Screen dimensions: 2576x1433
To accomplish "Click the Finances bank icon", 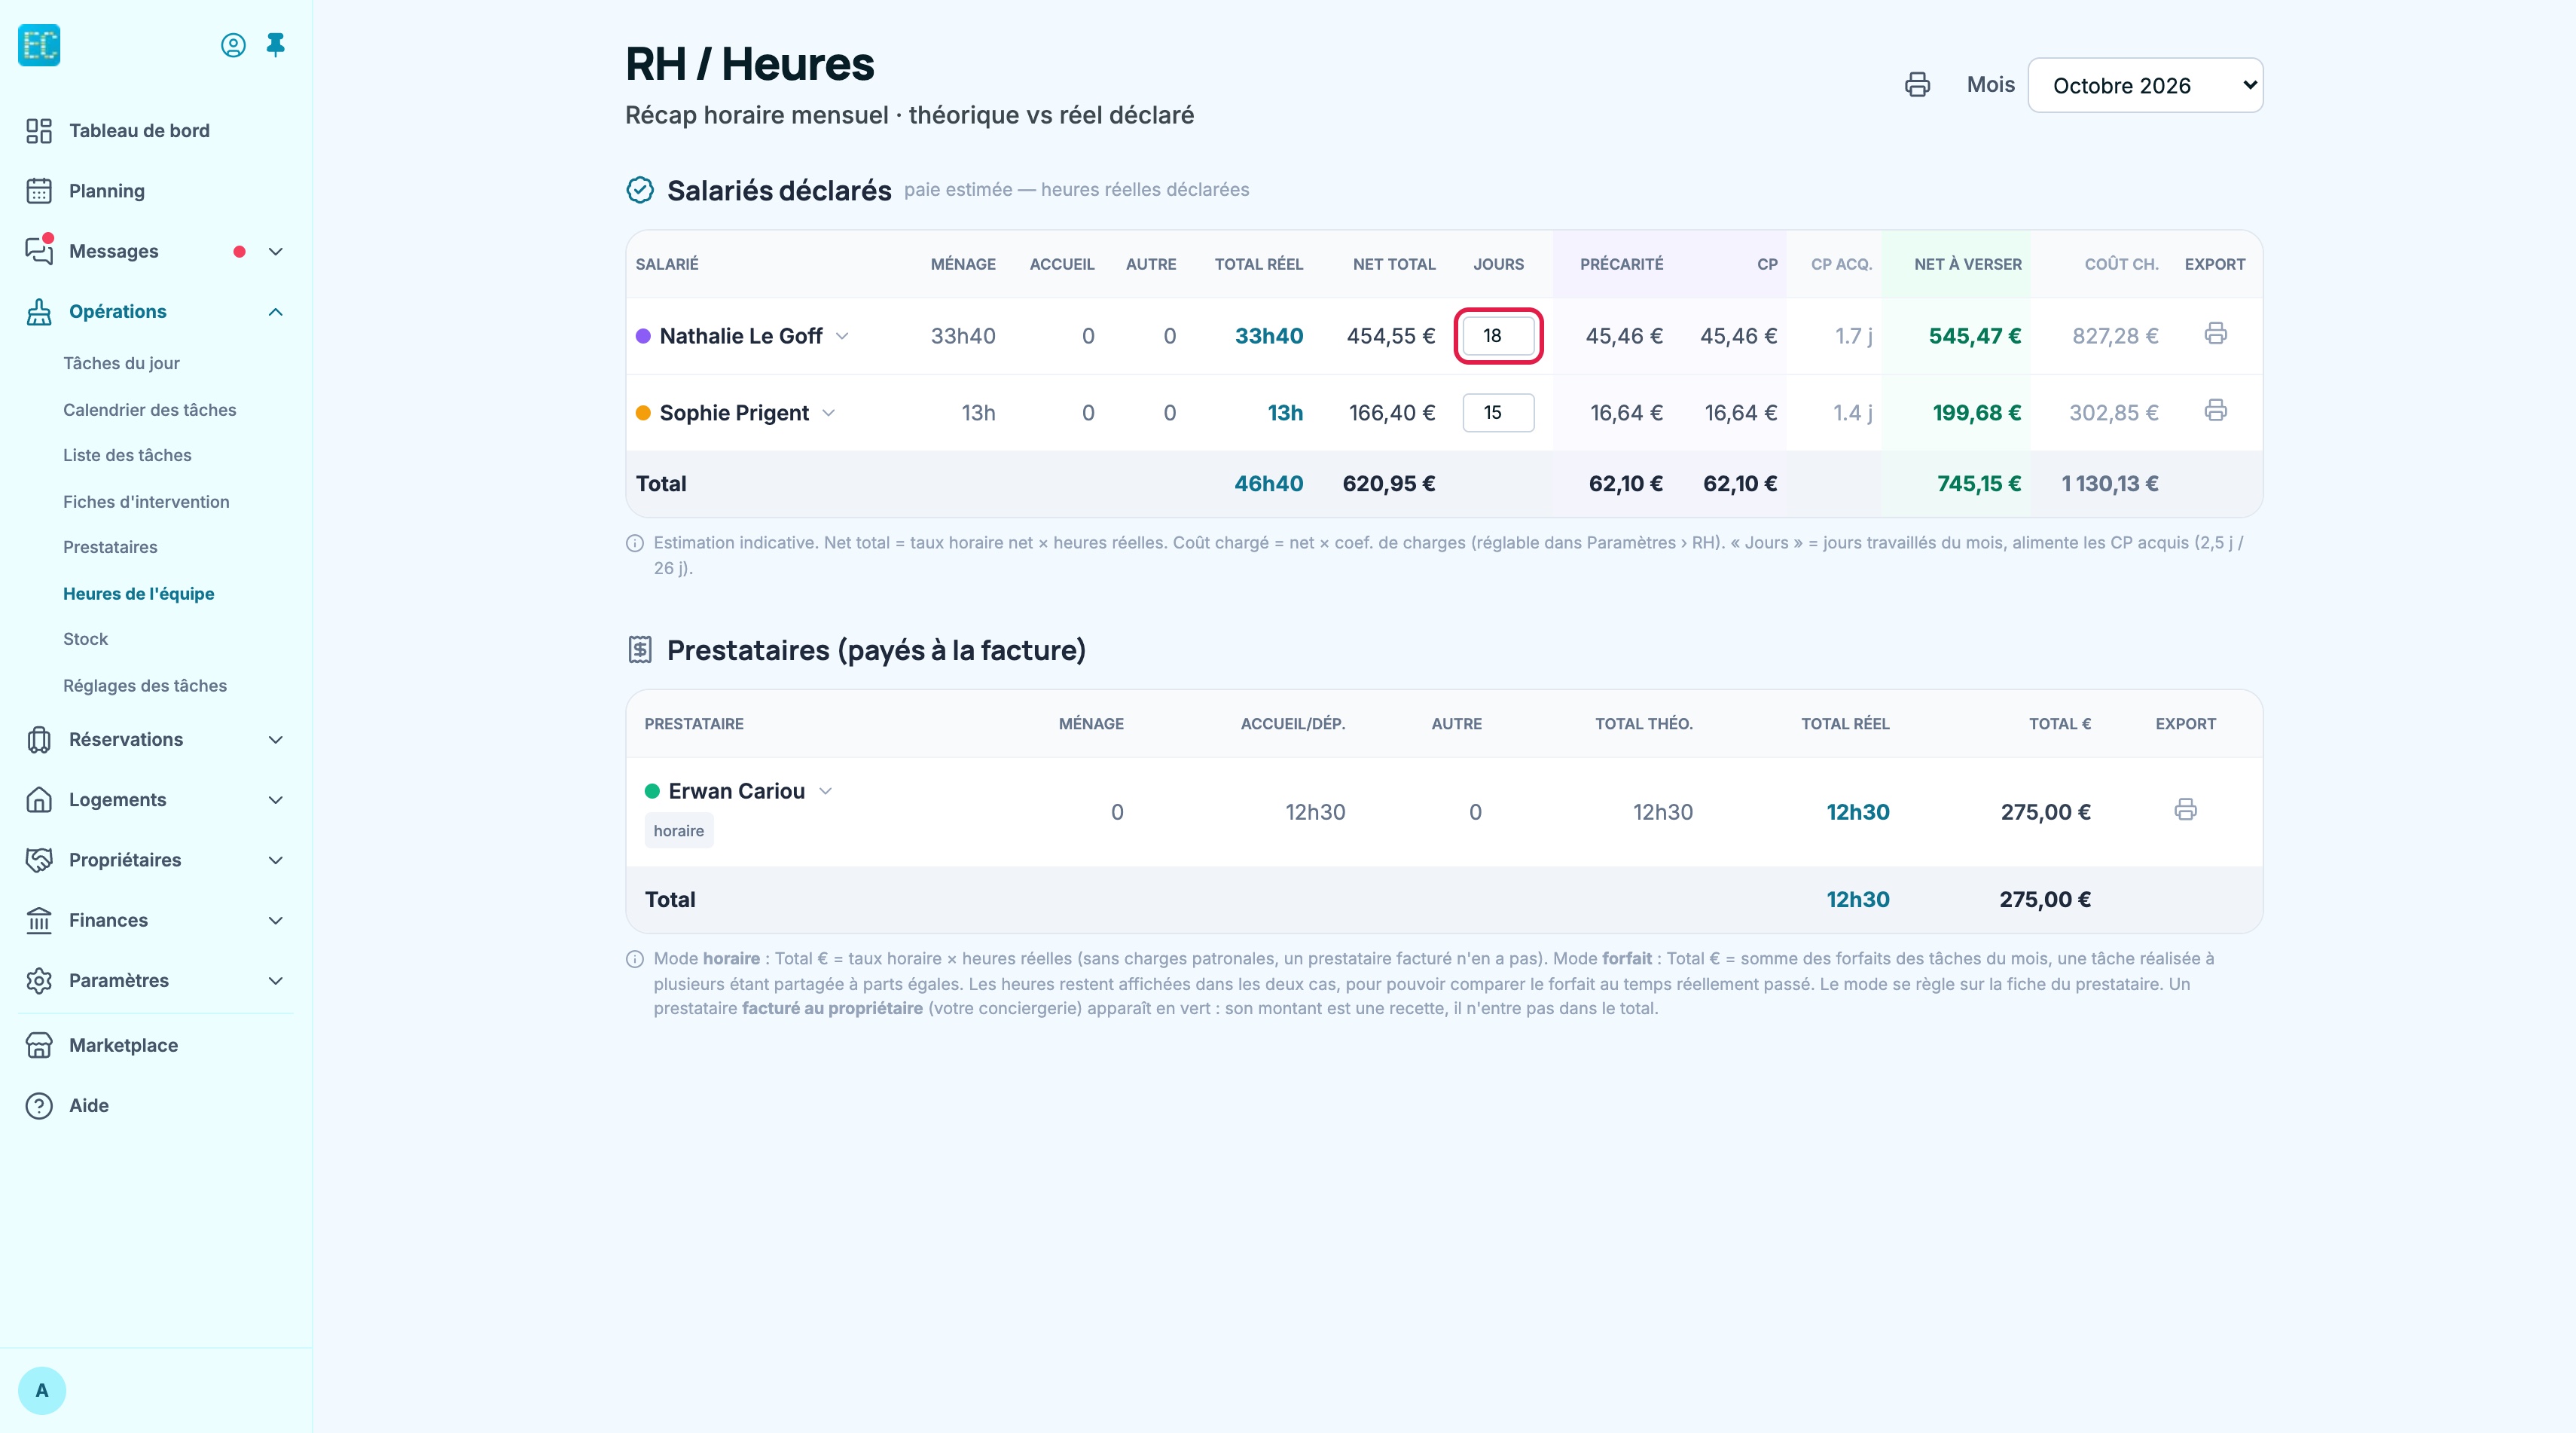I will click(39, 920).
